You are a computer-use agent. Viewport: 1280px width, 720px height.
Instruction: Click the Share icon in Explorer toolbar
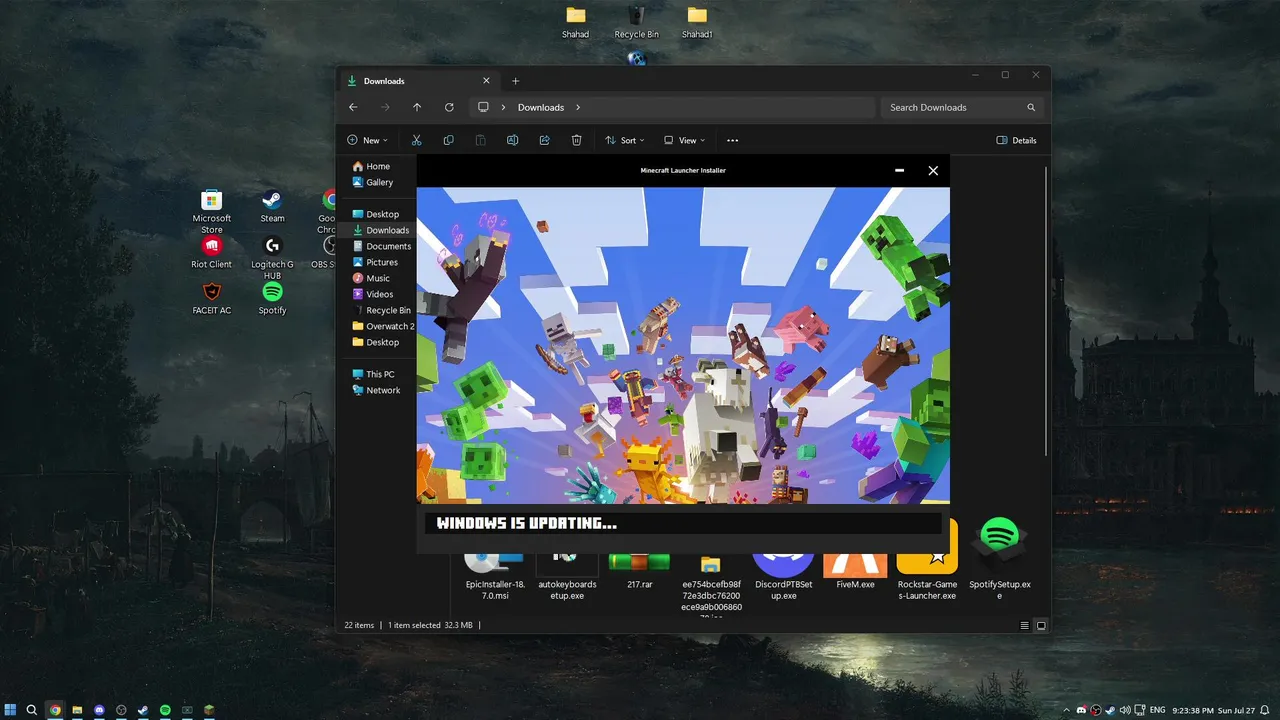pos(544,140)
